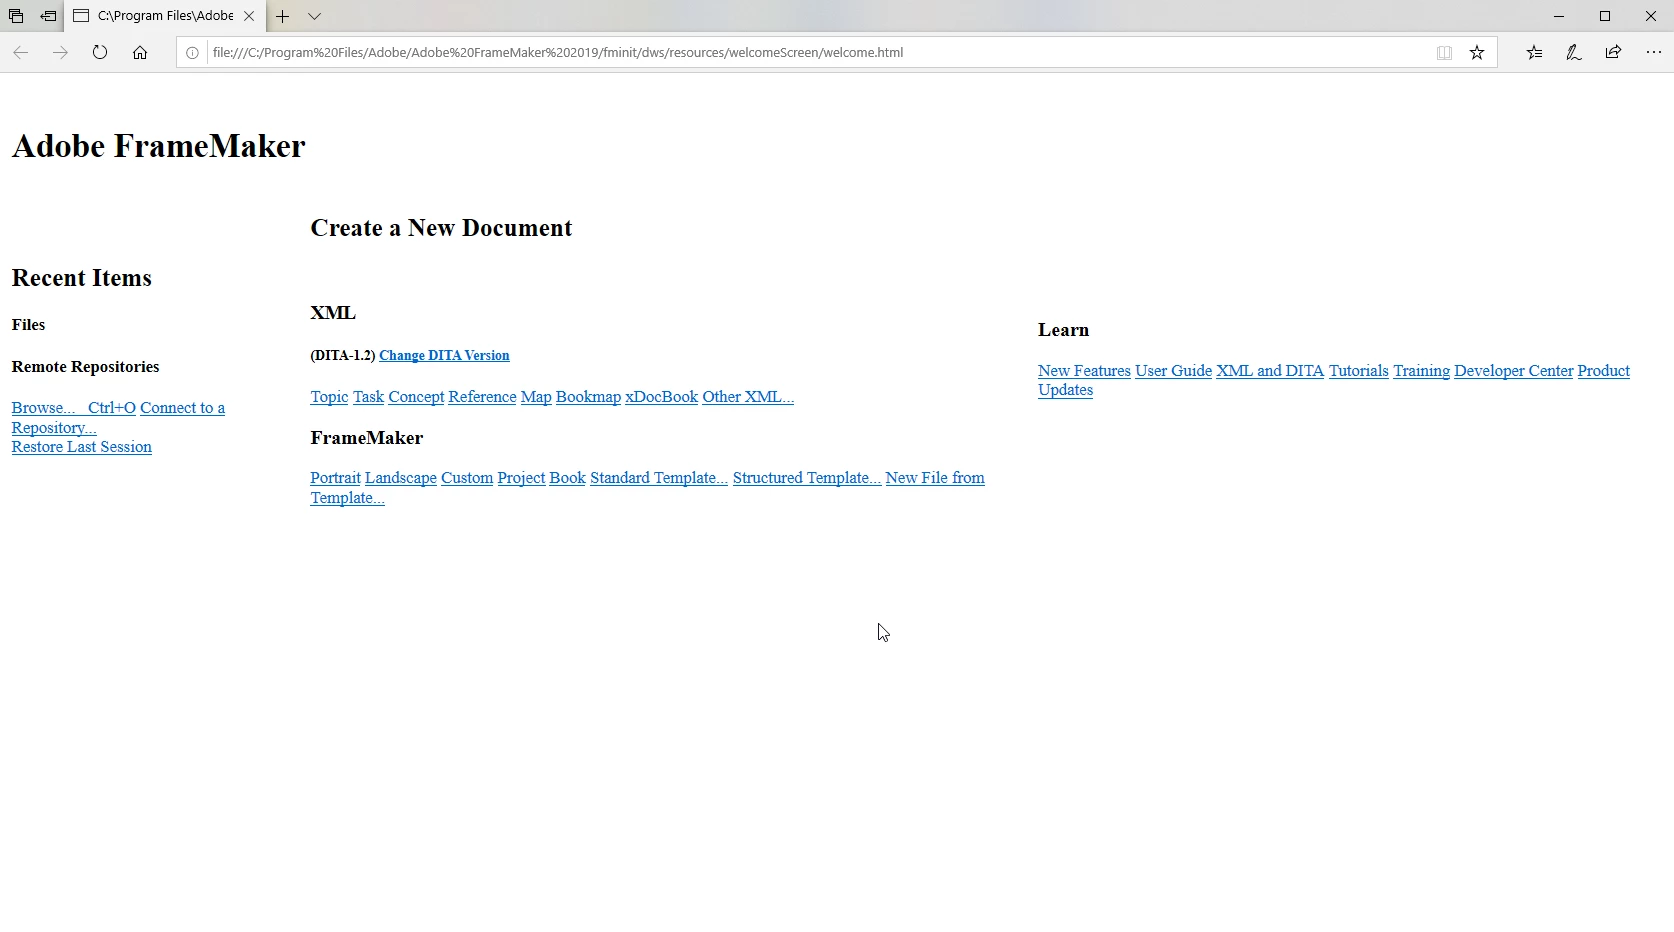Screen dimensions: 1674x932
Task: Click the XML and DITA link
Action: coord(1270,371)
